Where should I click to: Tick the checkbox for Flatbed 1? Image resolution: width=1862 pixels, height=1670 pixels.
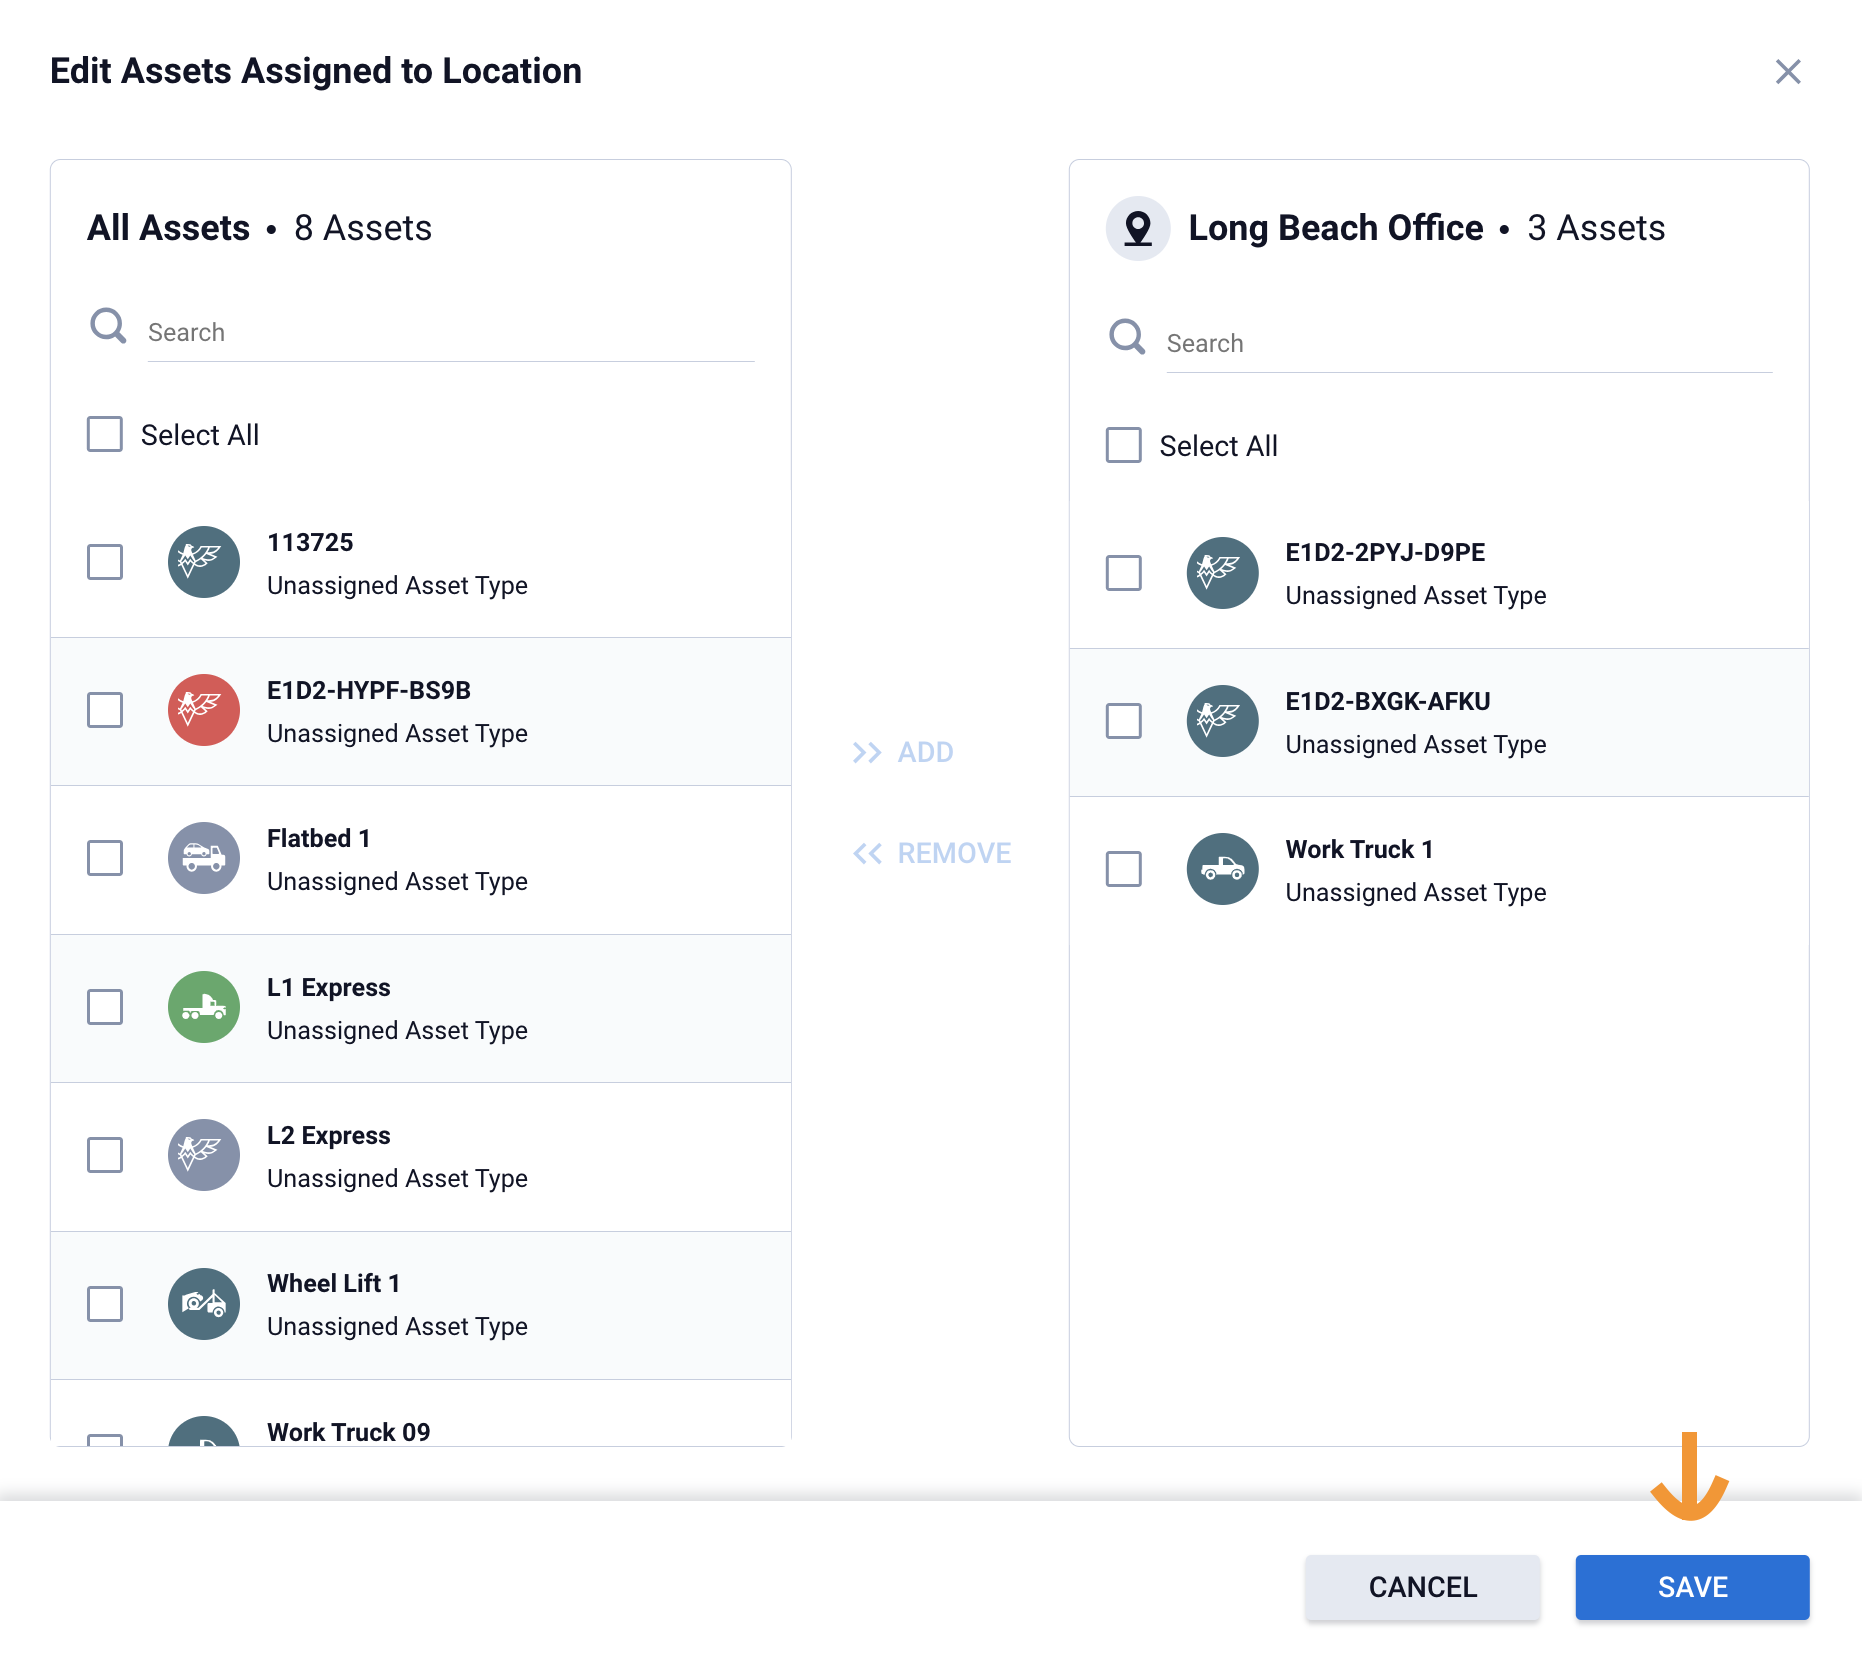pos(105,858)
